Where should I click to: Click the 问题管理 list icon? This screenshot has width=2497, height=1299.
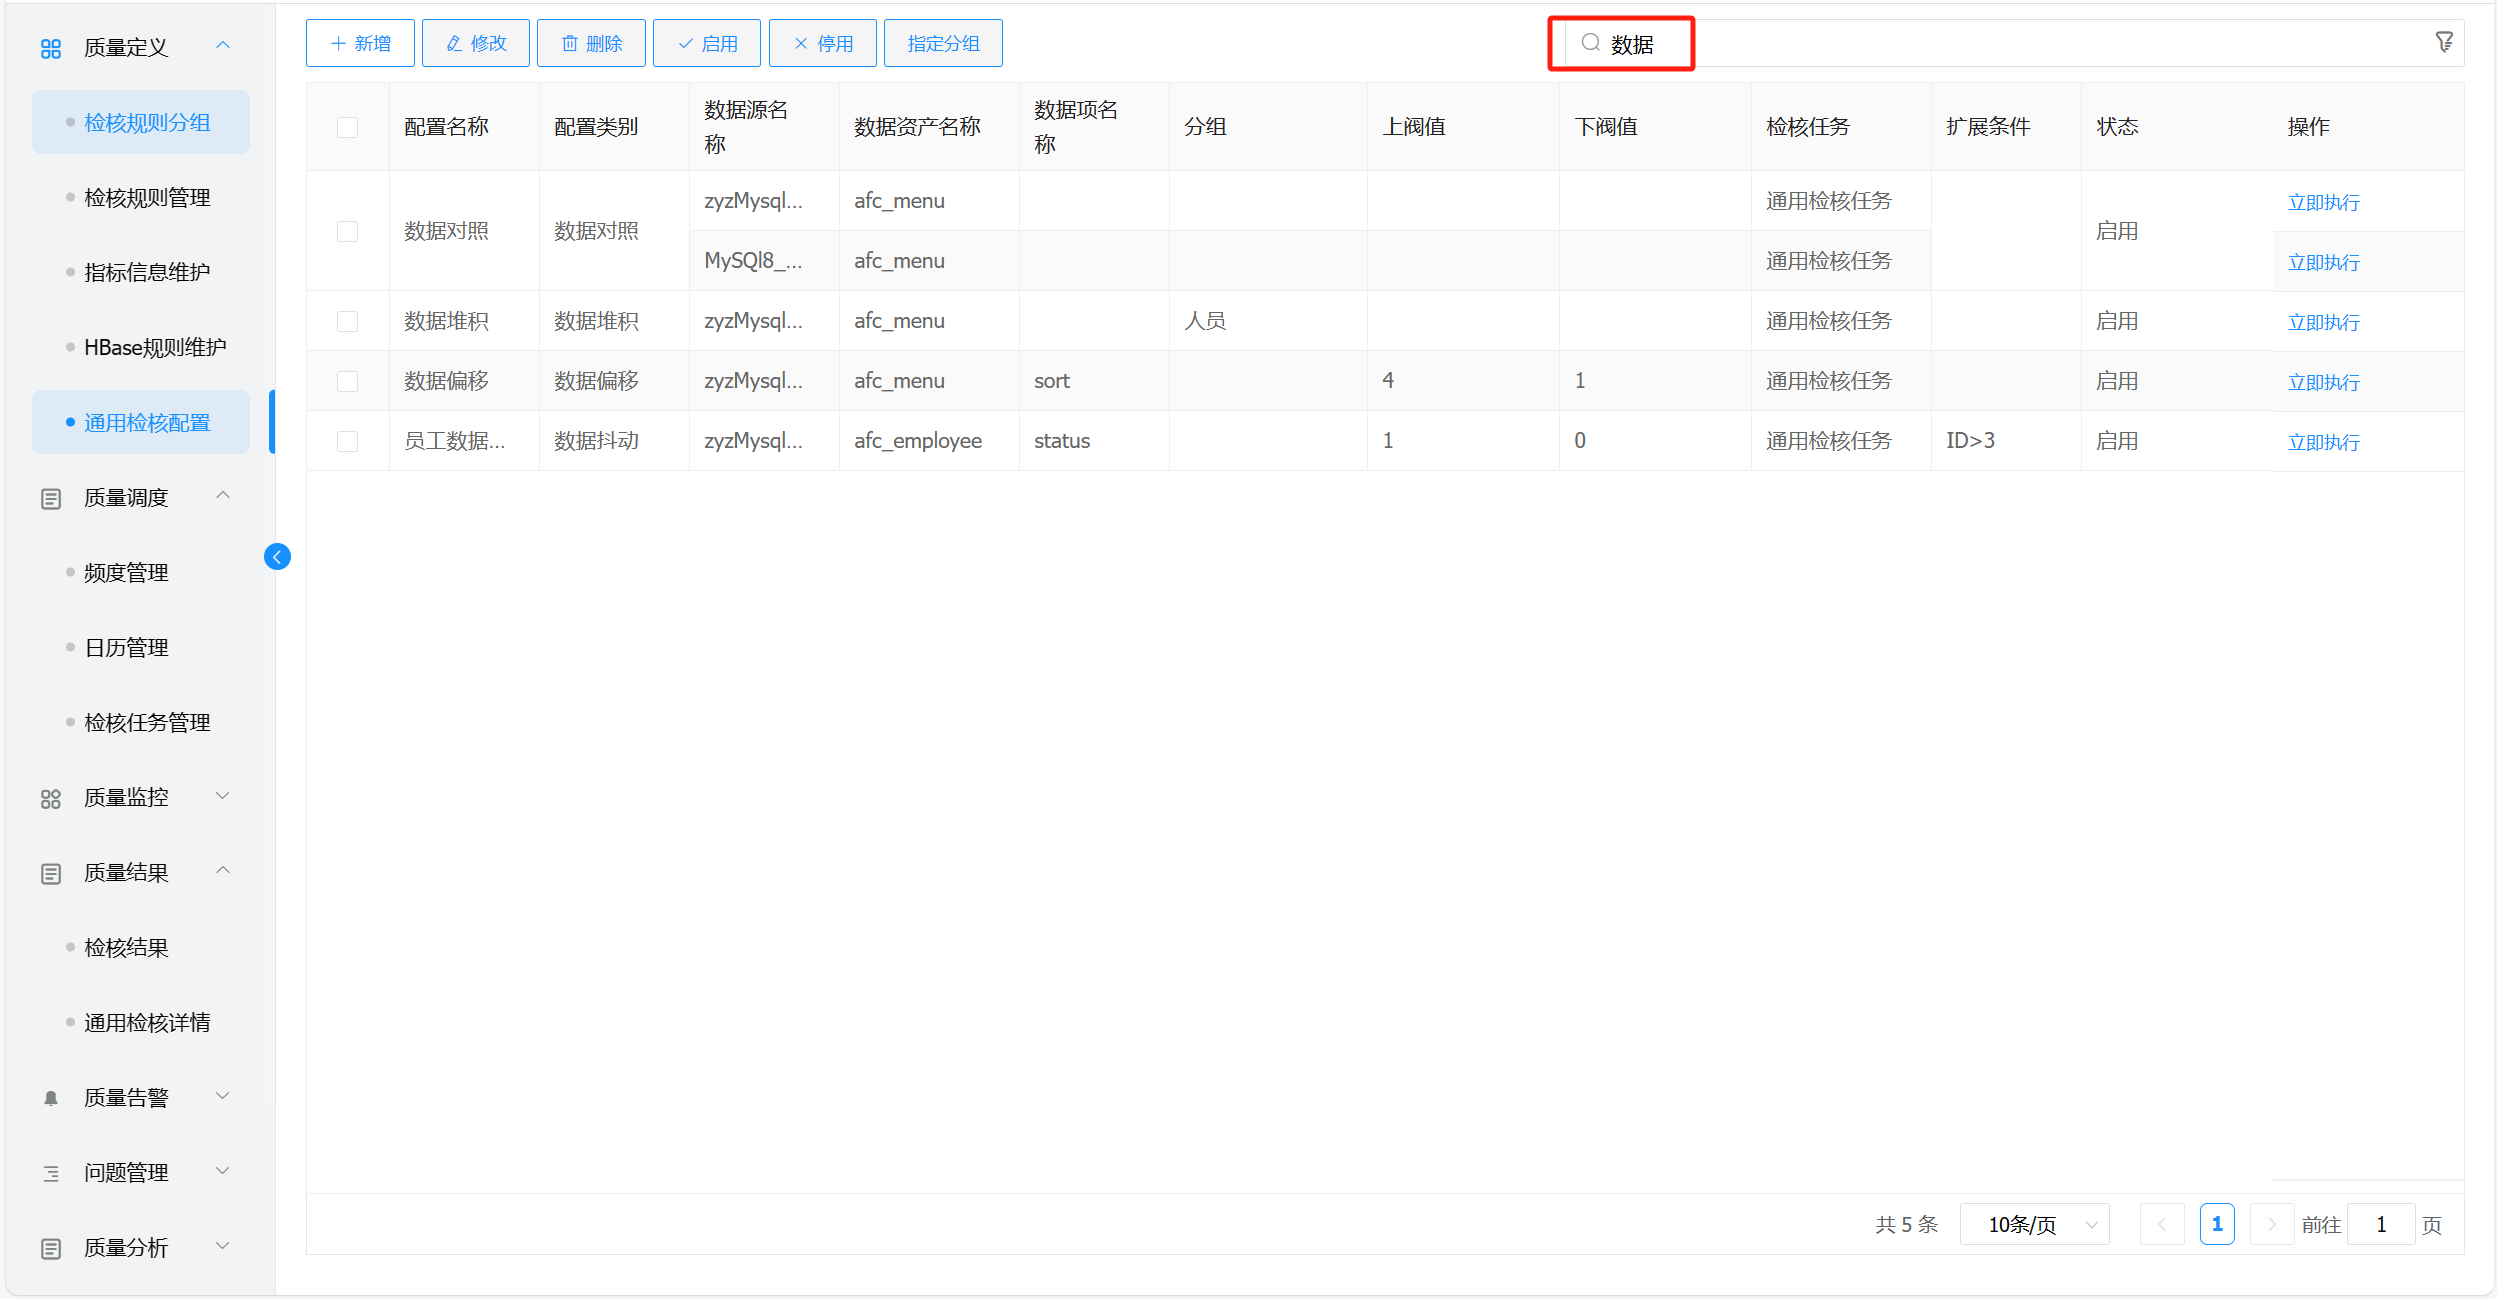point(51,1173)
